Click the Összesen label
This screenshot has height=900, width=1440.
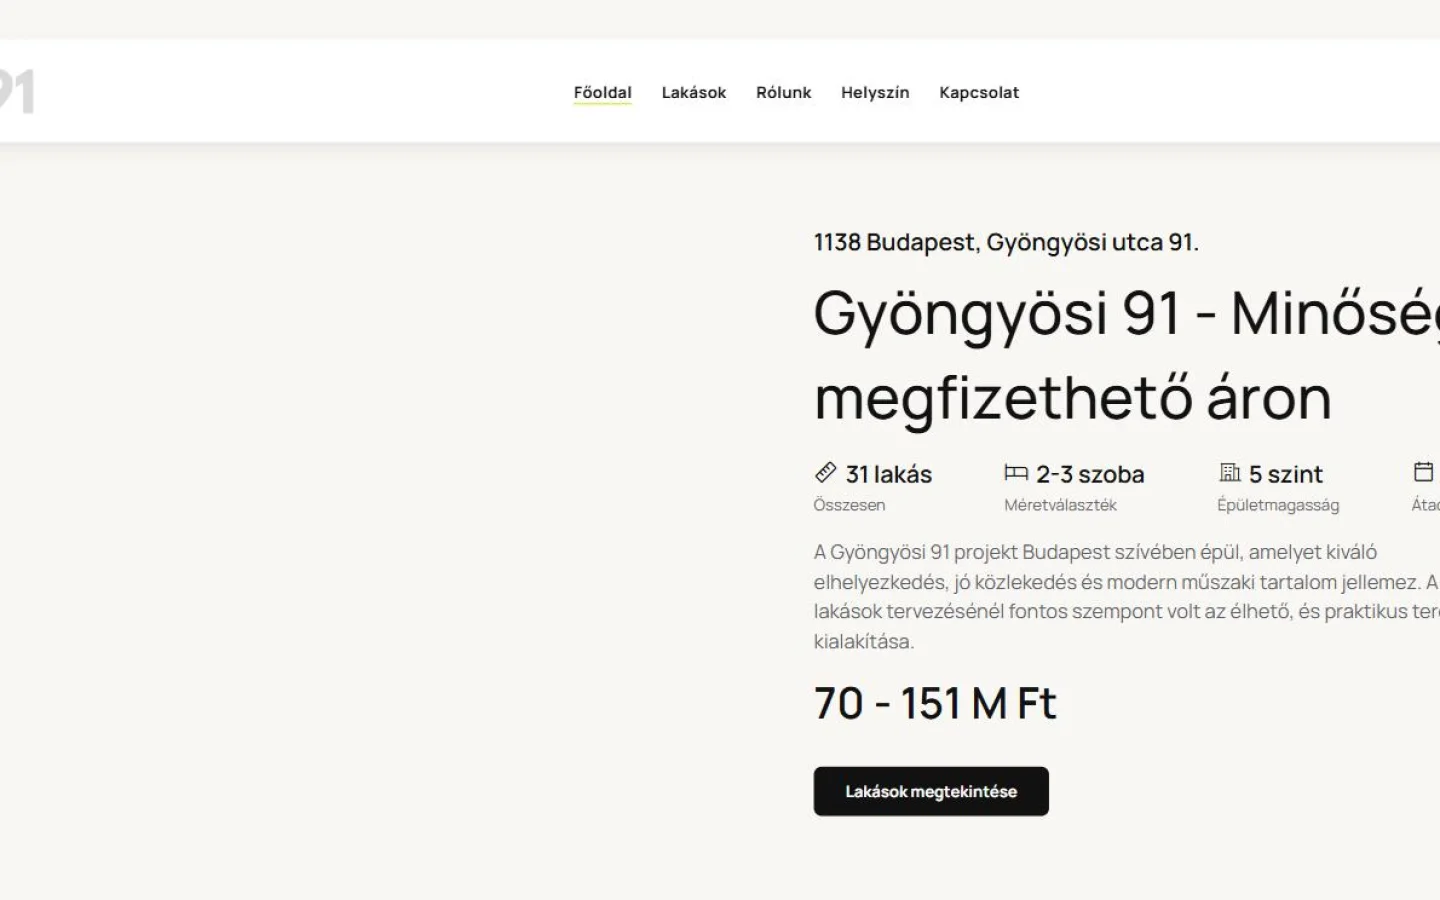coord(849,505)
